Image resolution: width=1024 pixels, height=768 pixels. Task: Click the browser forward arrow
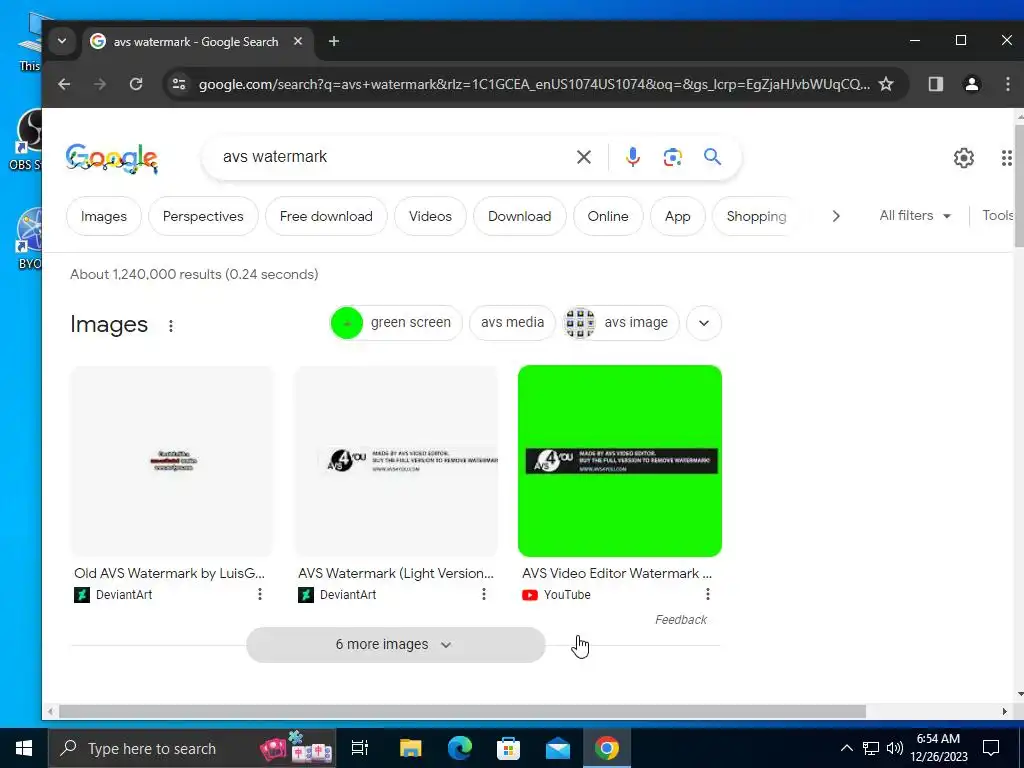pyautogui.click(x=100, y=84)
